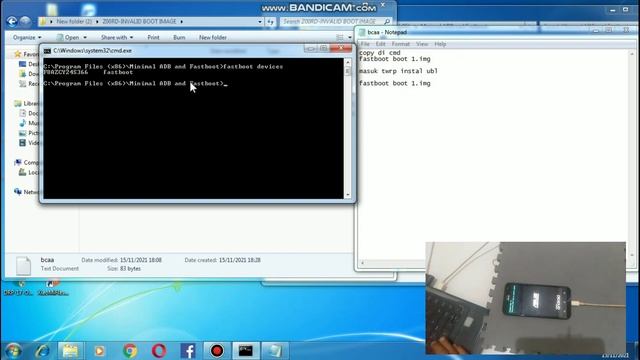Click Print in the Explorer toolbar
This screenshot has width=640, height=360.
tap(153, 37)
